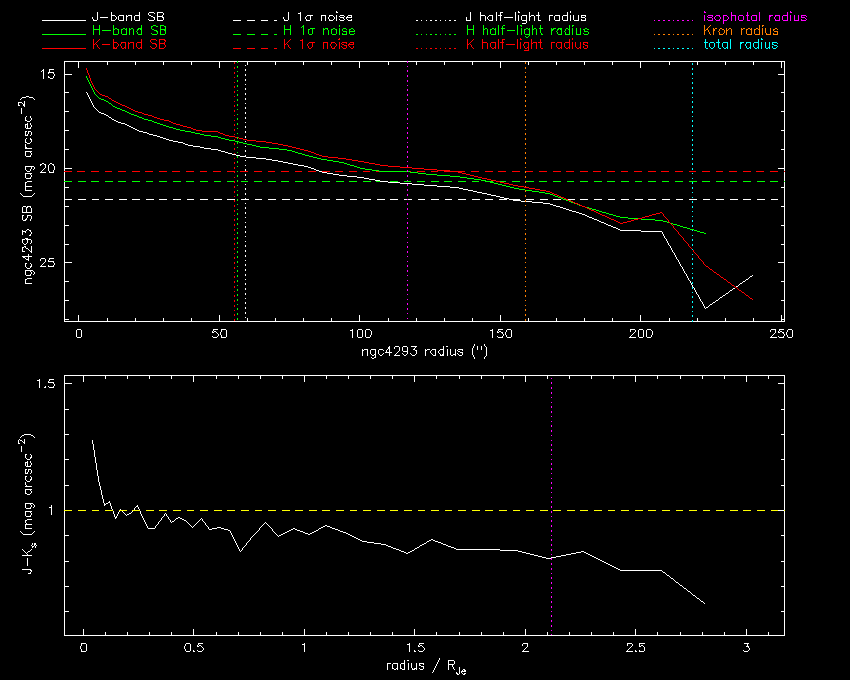This screenshot has width=850, height=680.
Task: Click the K 1σ noise legend entry
Action: point(314,45)
